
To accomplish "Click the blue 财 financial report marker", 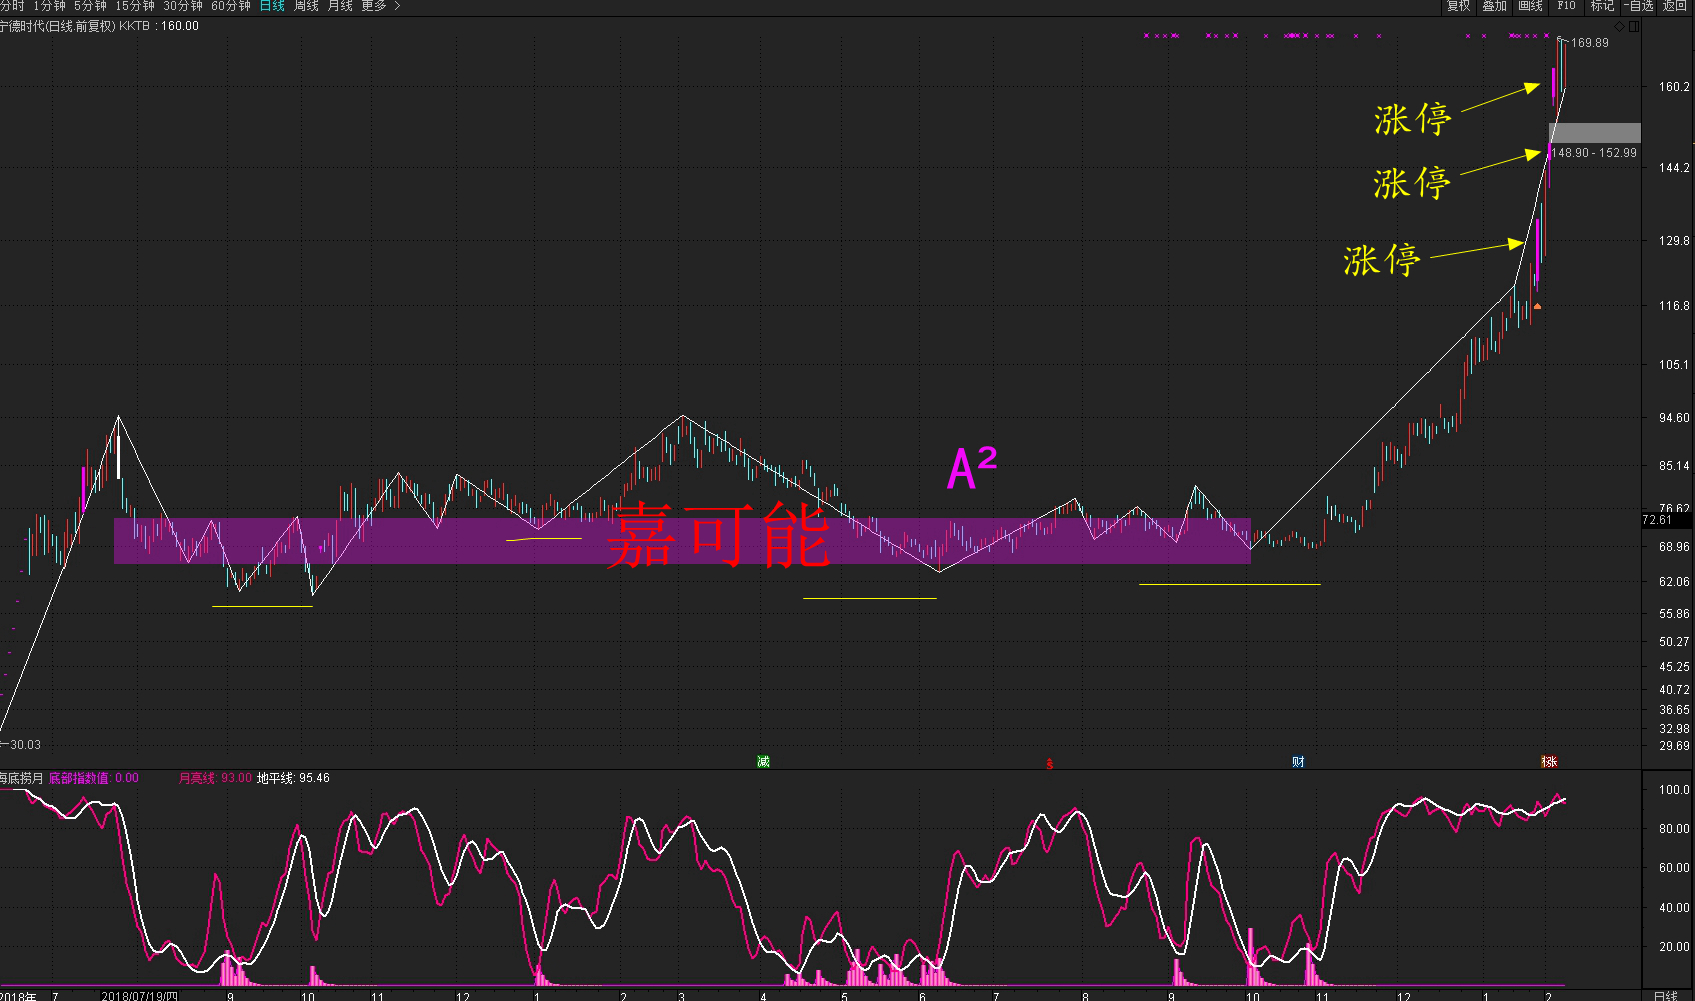I will pos(1298,762).
